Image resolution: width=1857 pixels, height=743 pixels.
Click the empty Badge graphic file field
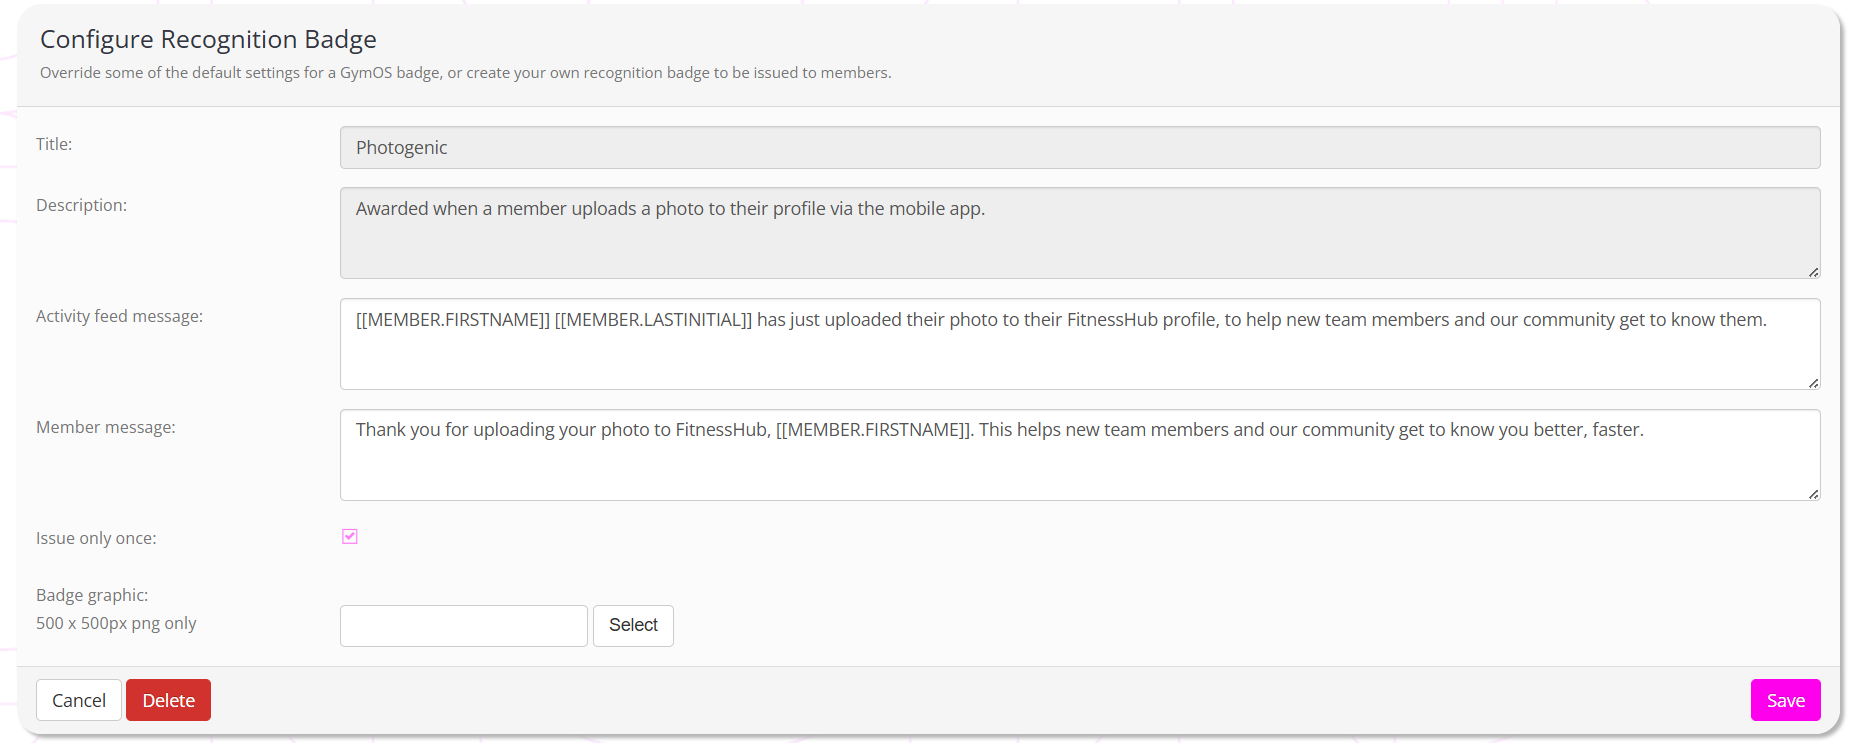[463, 626]
